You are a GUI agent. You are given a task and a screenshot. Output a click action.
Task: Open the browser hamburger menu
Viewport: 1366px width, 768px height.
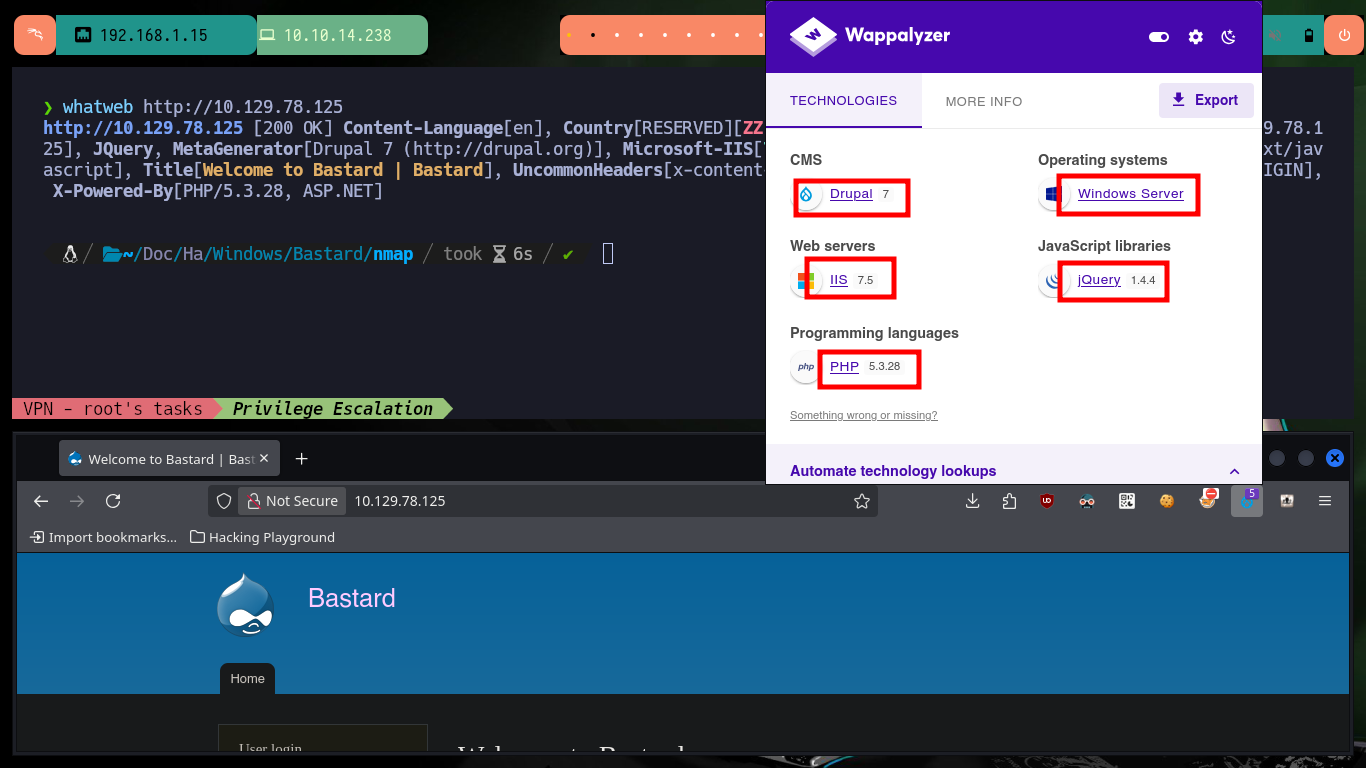pyautogui.click(x=1325, y=501)
